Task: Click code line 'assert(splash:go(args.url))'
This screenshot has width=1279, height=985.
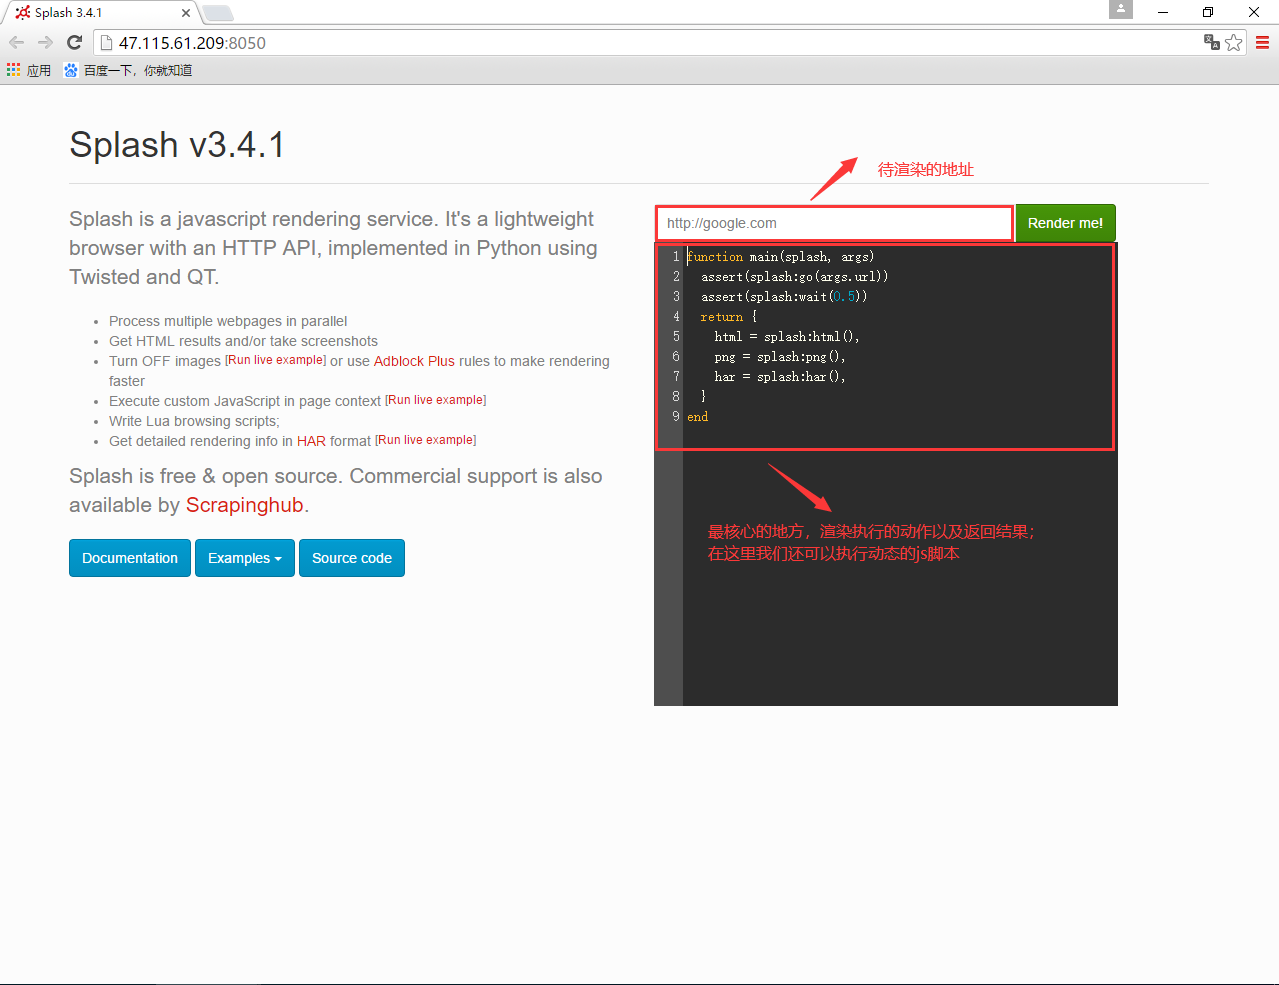Action: pos(795,277)
